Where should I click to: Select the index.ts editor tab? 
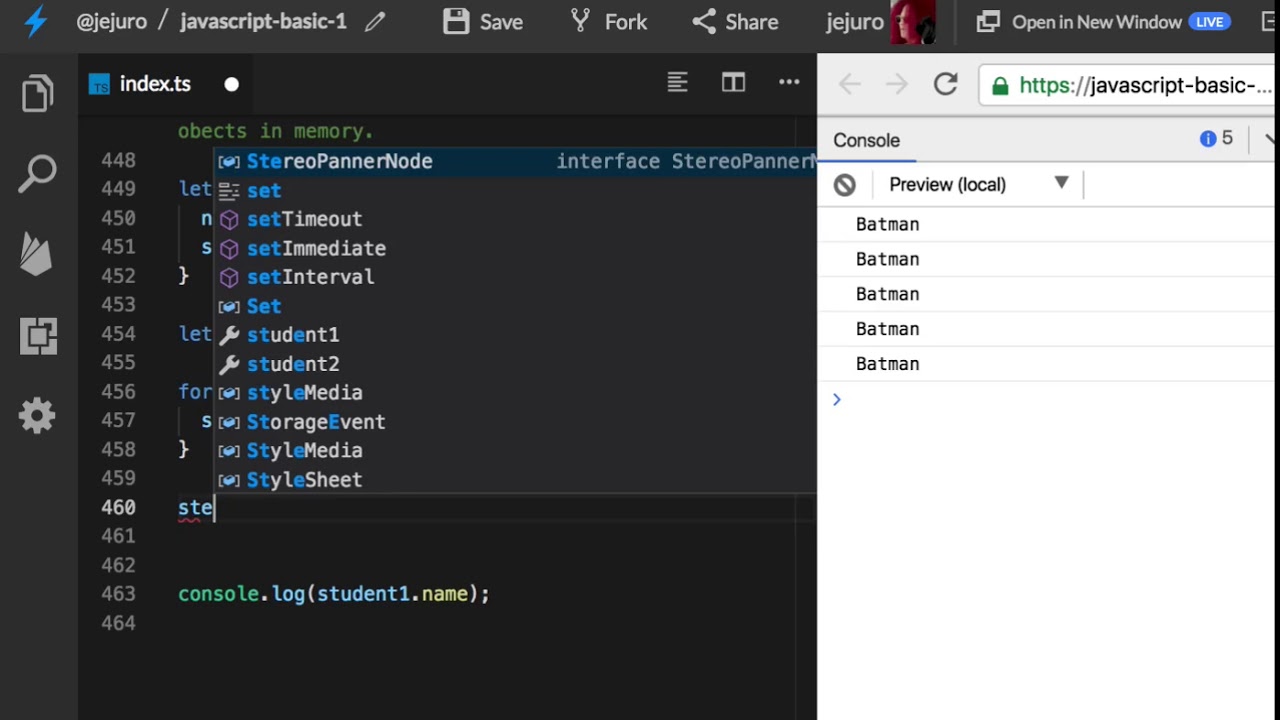[155, 84]
